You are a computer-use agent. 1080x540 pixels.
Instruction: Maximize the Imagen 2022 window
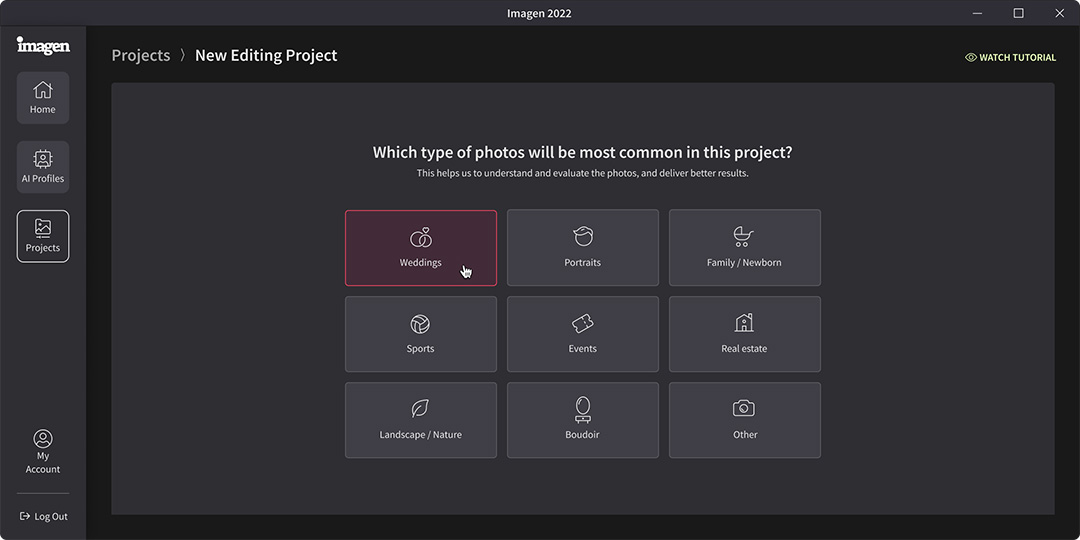(x=1018, y=13)
